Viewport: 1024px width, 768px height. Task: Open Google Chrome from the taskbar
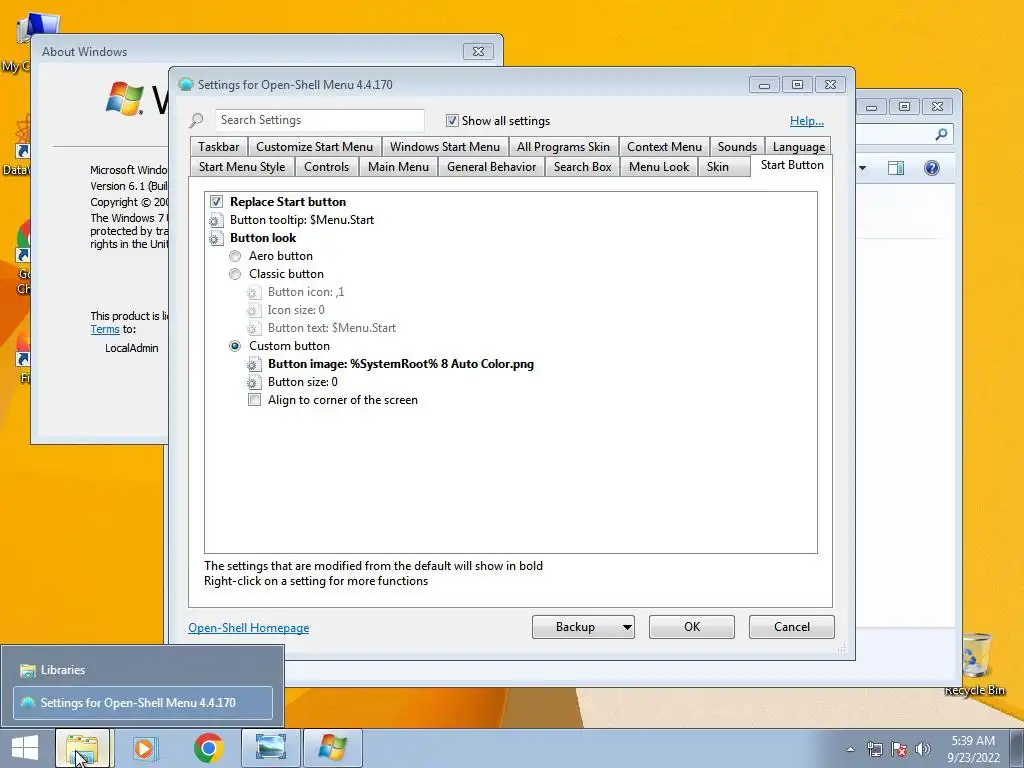coord(208,748)
